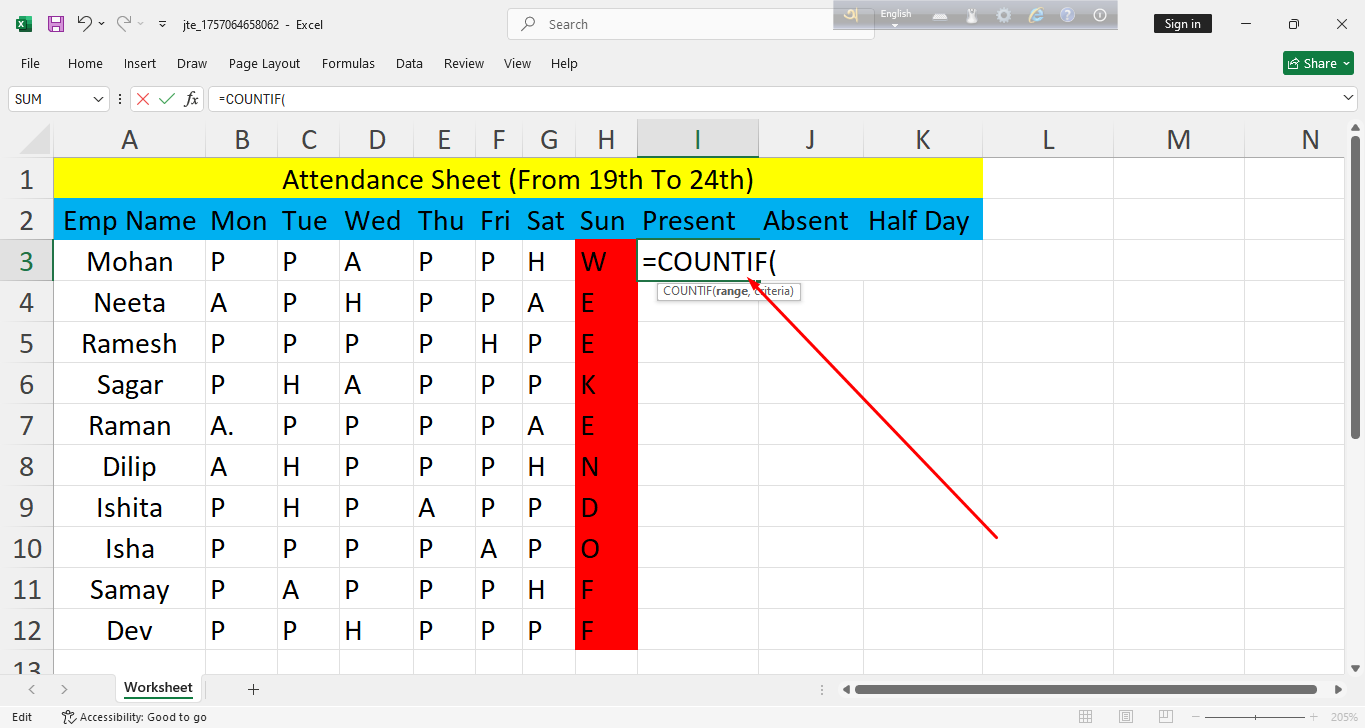Click the Search box in the title bar
This screenshot has height=728, width=1365.
point(690,24)
